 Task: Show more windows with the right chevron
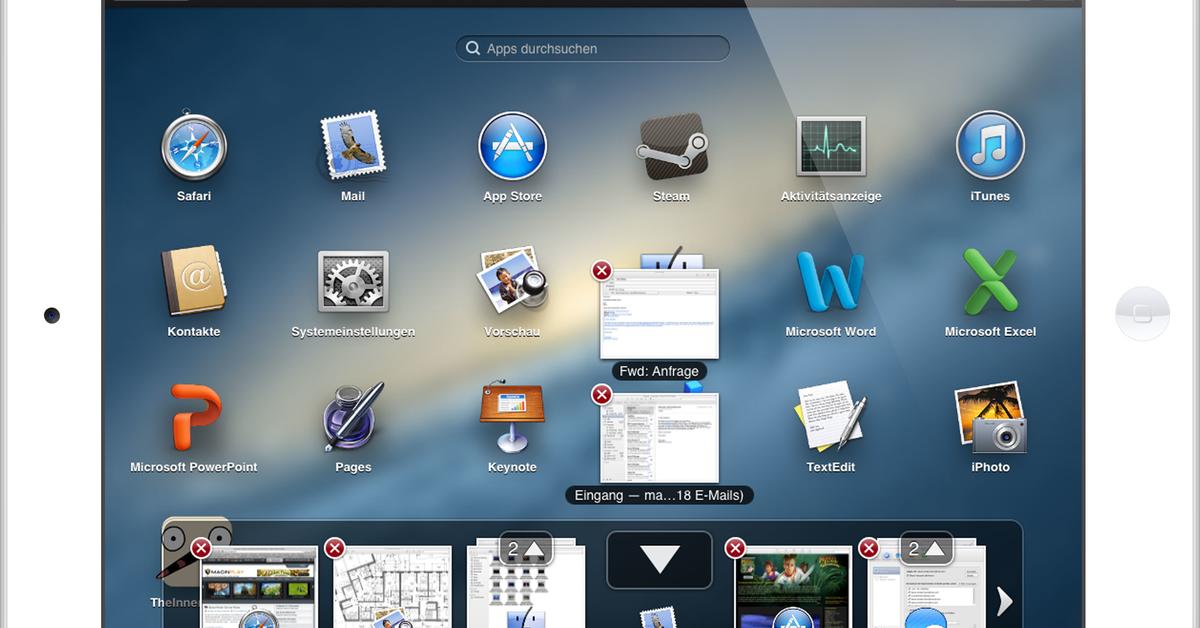(1005, 600)
